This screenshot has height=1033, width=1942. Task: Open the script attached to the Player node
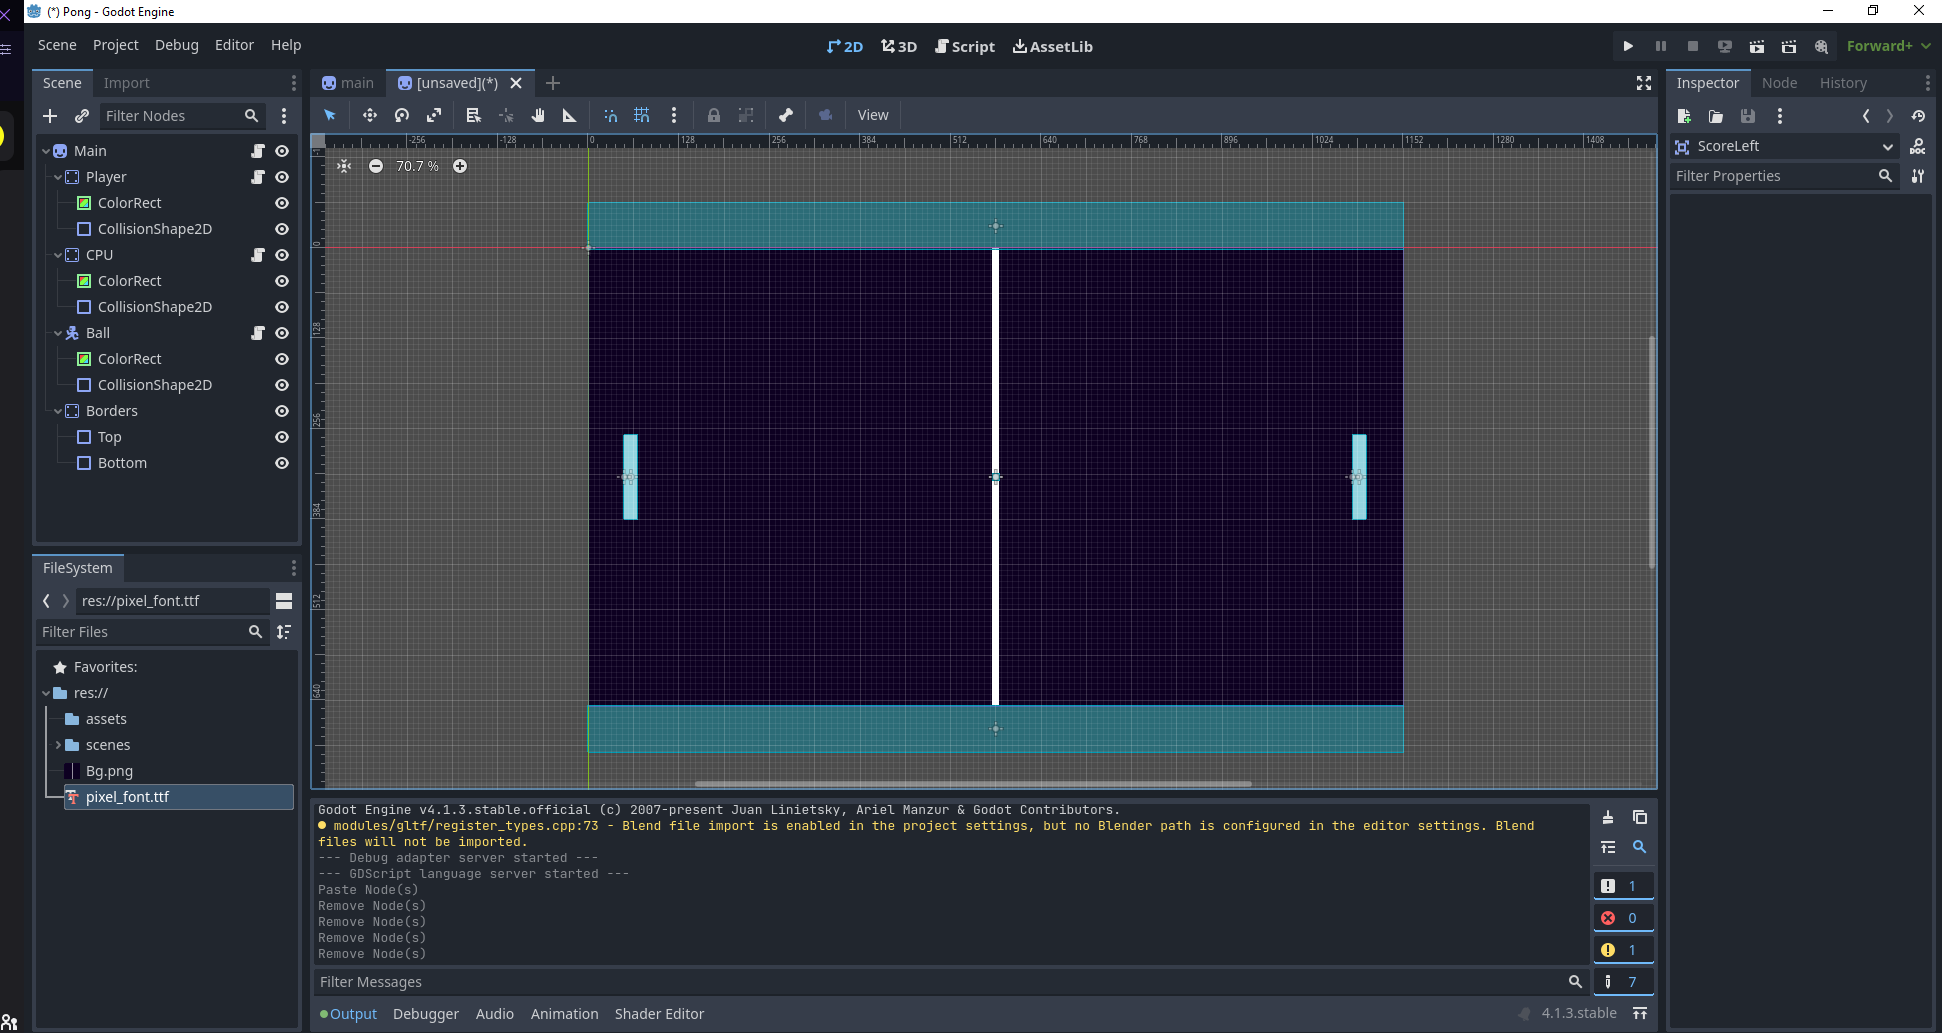(258, 177)
